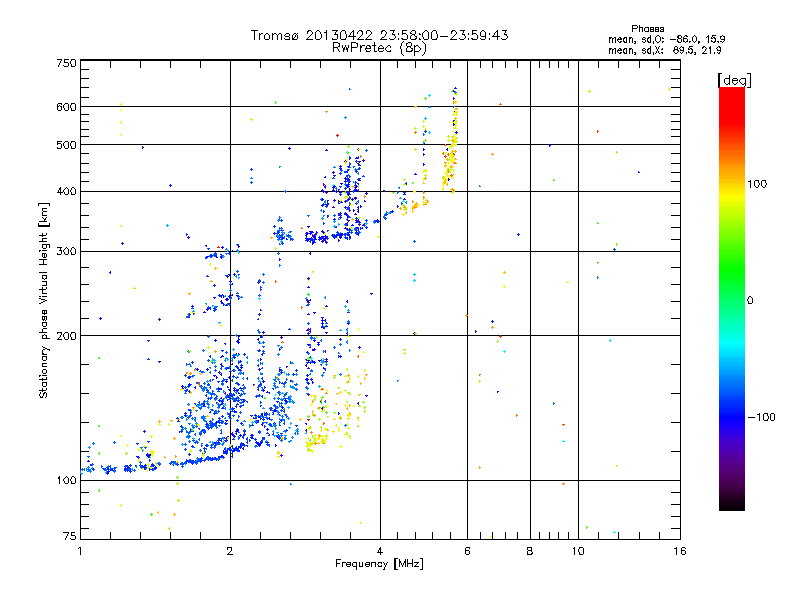Click the 'Phases' header text
This screenshot has width=800, height=600.
647,29
